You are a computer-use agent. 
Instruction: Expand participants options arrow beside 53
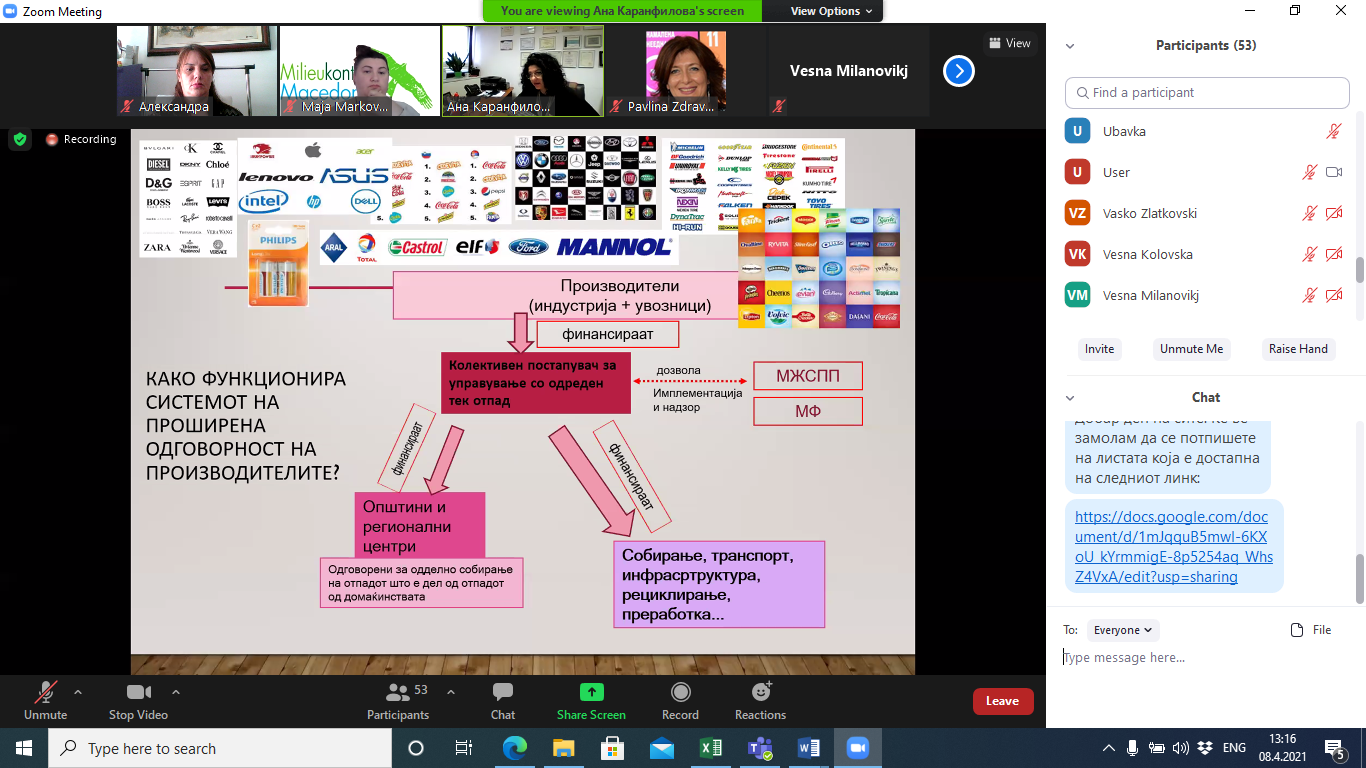point(450,692)
